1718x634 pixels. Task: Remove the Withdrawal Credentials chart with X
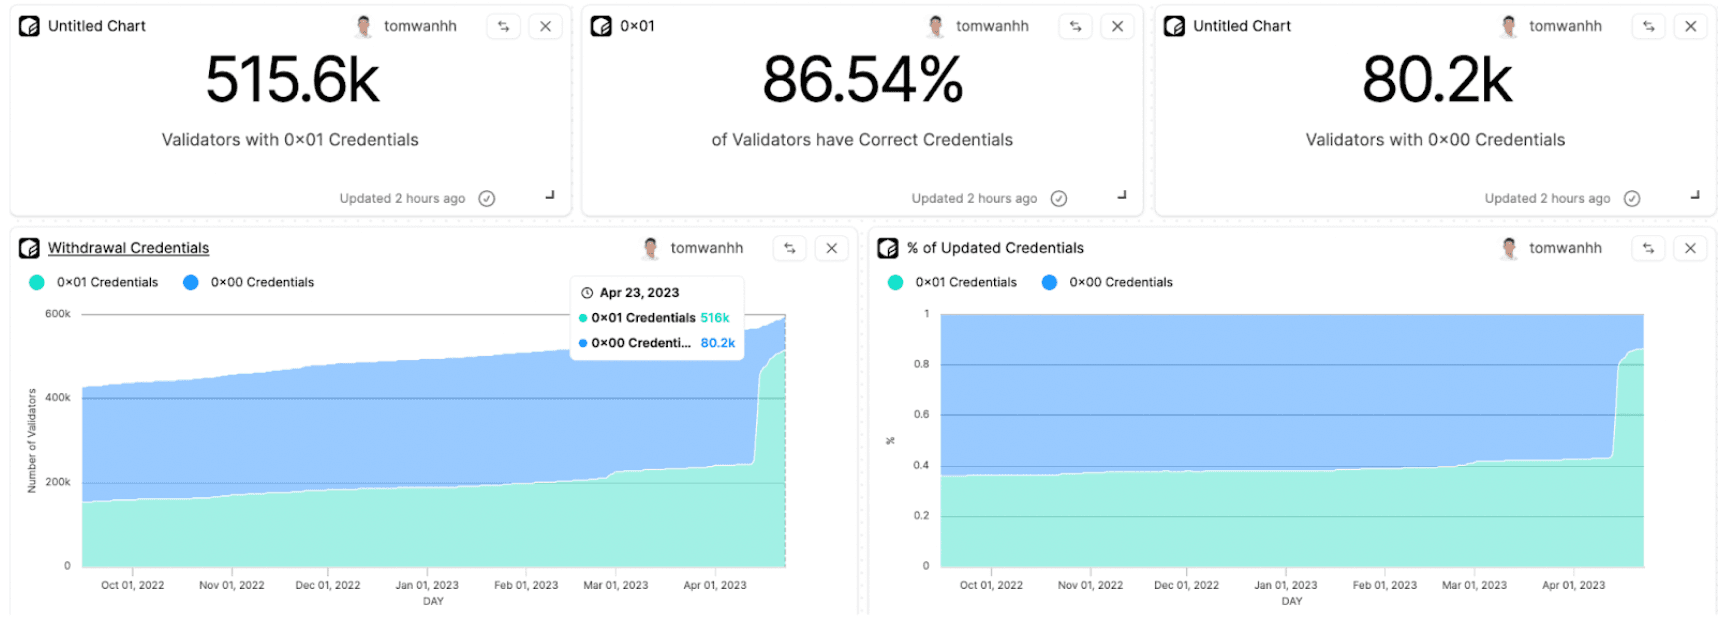point(832,249)
